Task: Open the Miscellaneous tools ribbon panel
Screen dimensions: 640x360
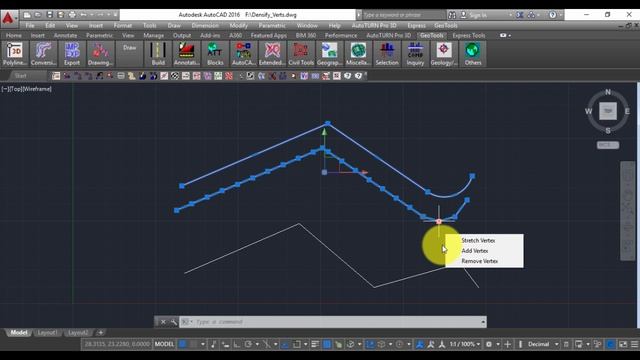Action: point(358,53)
